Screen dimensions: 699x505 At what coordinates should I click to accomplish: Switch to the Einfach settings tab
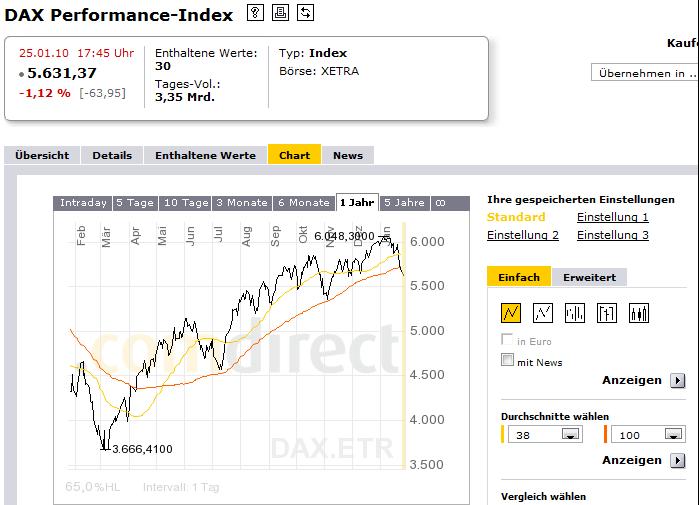(519, 277)
